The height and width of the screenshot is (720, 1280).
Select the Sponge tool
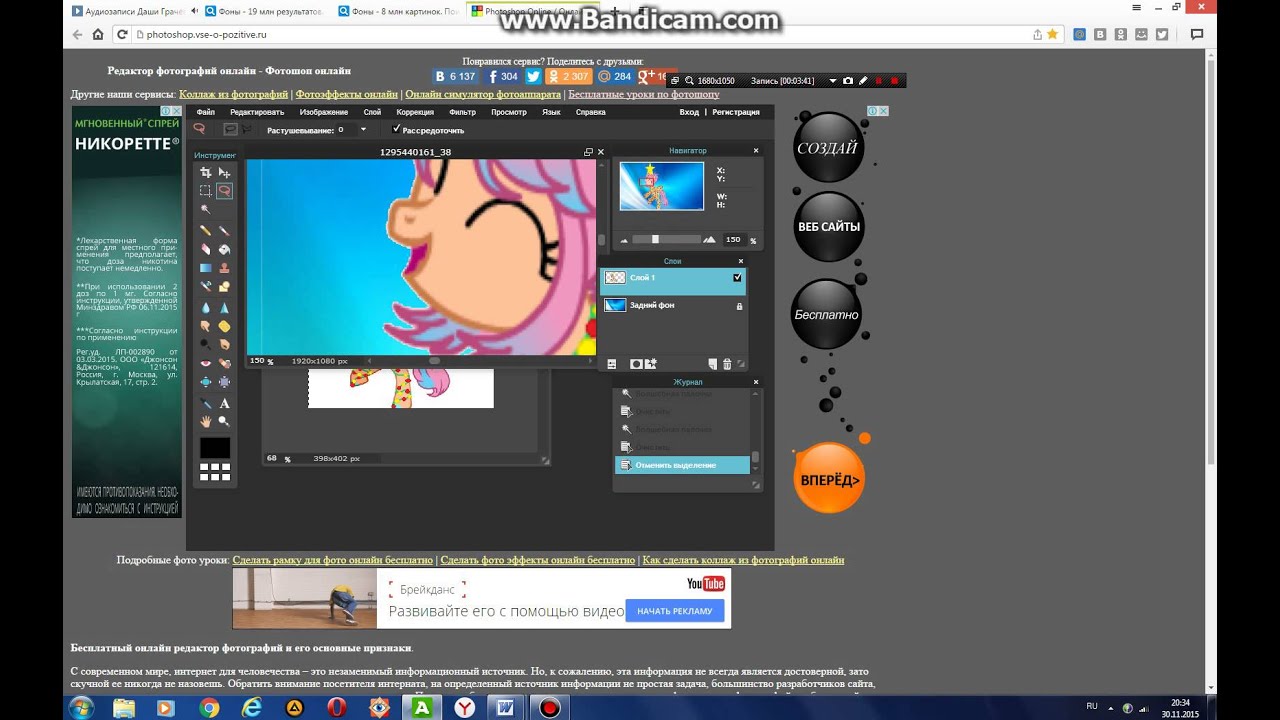pos(224,327)
